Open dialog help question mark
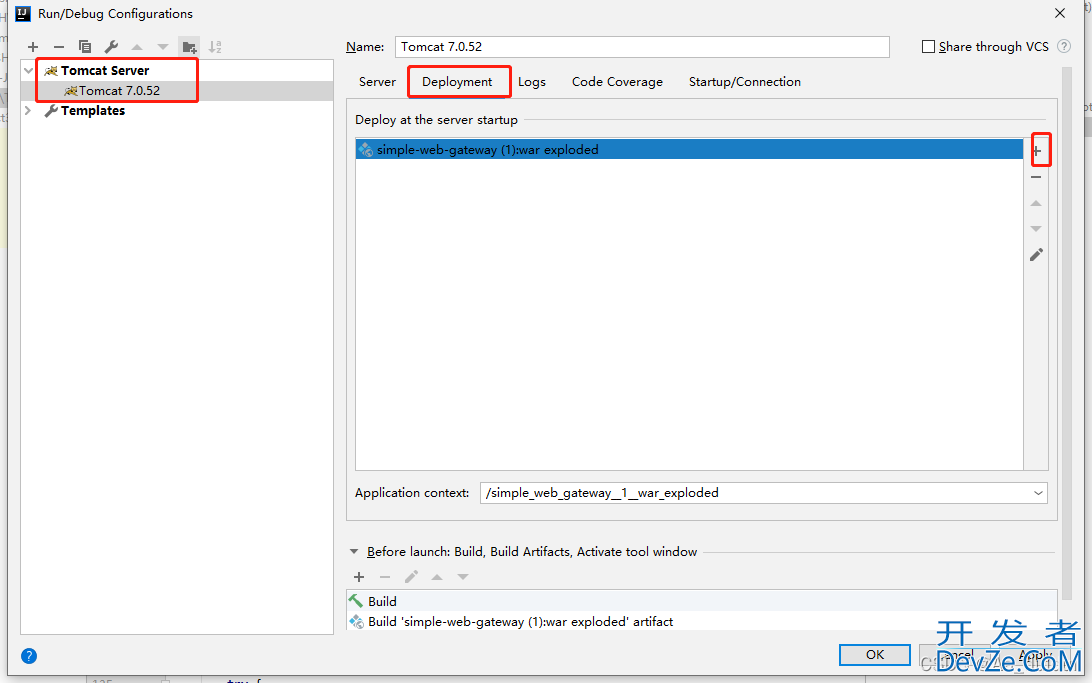The image size is (1092, 683). [29, 655]
